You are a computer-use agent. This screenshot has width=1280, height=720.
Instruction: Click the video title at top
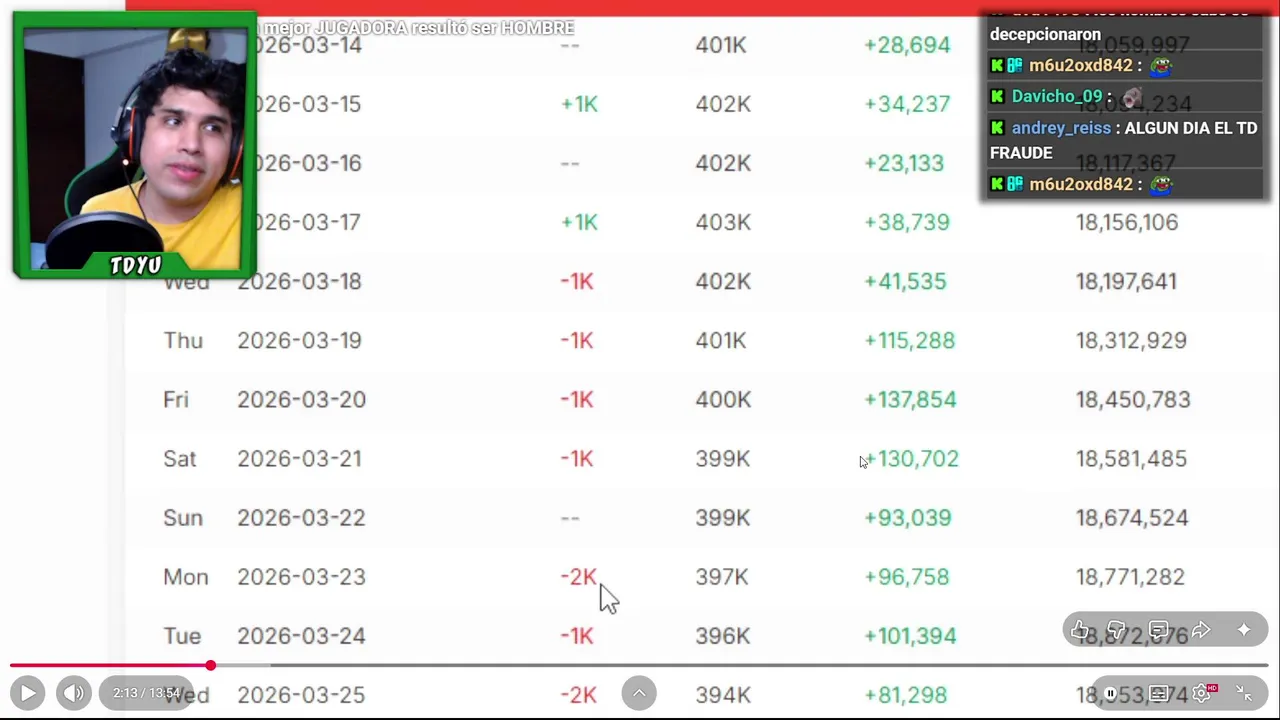[x=415, y=28]
